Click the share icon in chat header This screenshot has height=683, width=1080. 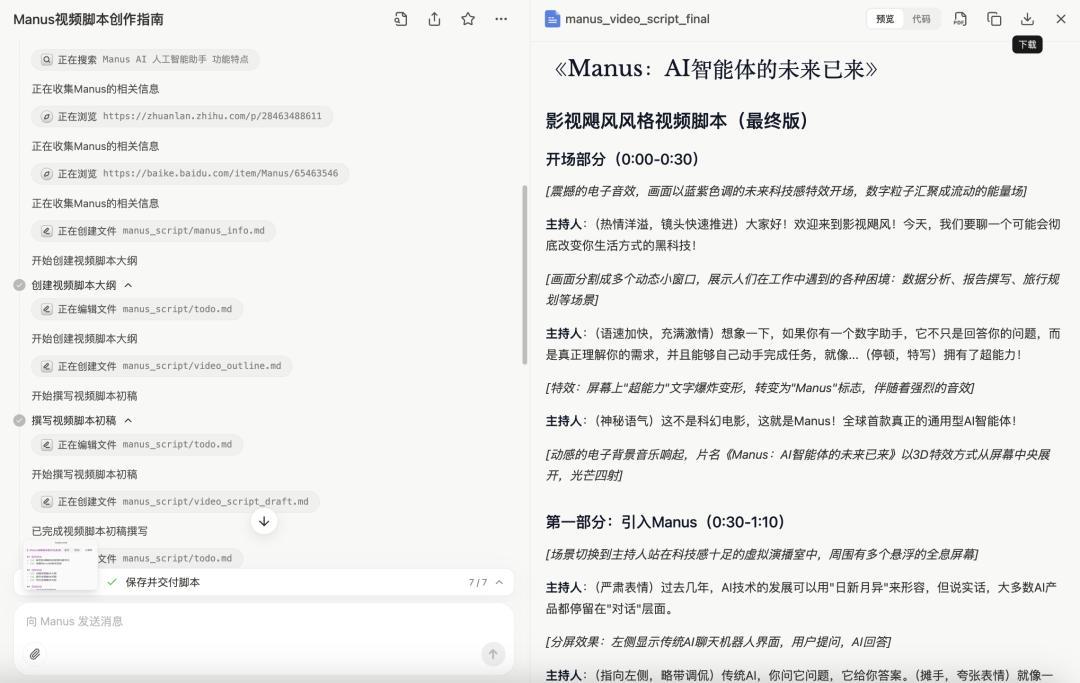pyautogui.click(x=434, y=19)
